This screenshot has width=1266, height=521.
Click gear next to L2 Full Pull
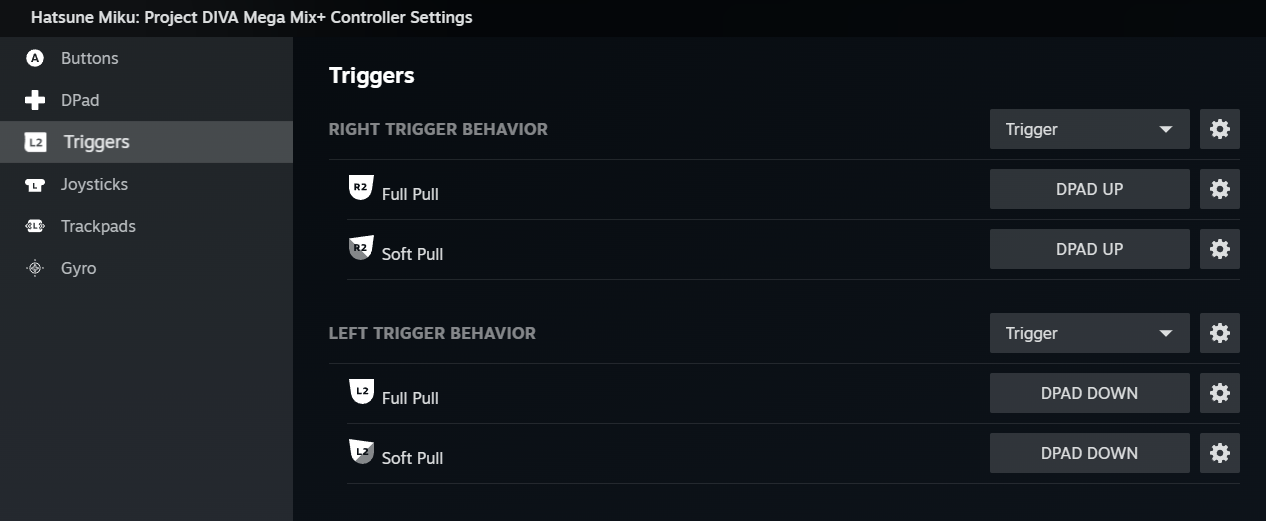[x=1219, y=393]
